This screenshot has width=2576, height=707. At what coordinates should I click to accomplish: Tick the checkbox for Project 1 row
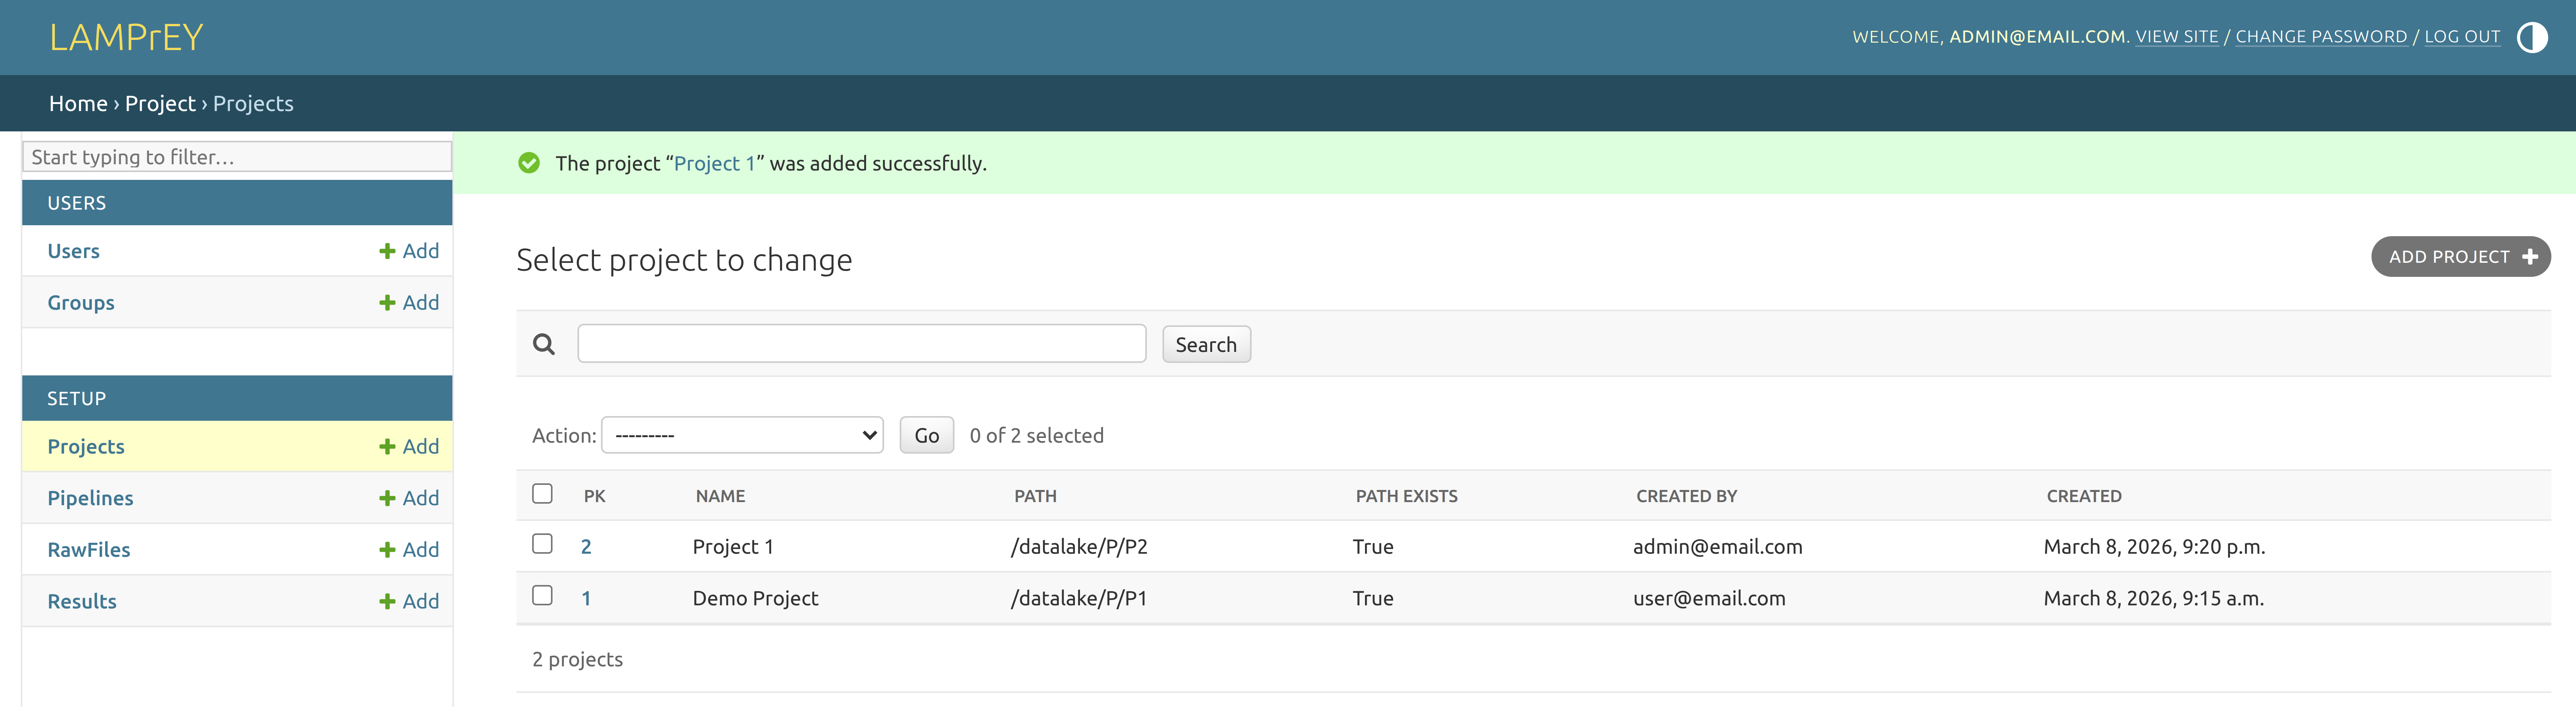[x=542, y=543]
